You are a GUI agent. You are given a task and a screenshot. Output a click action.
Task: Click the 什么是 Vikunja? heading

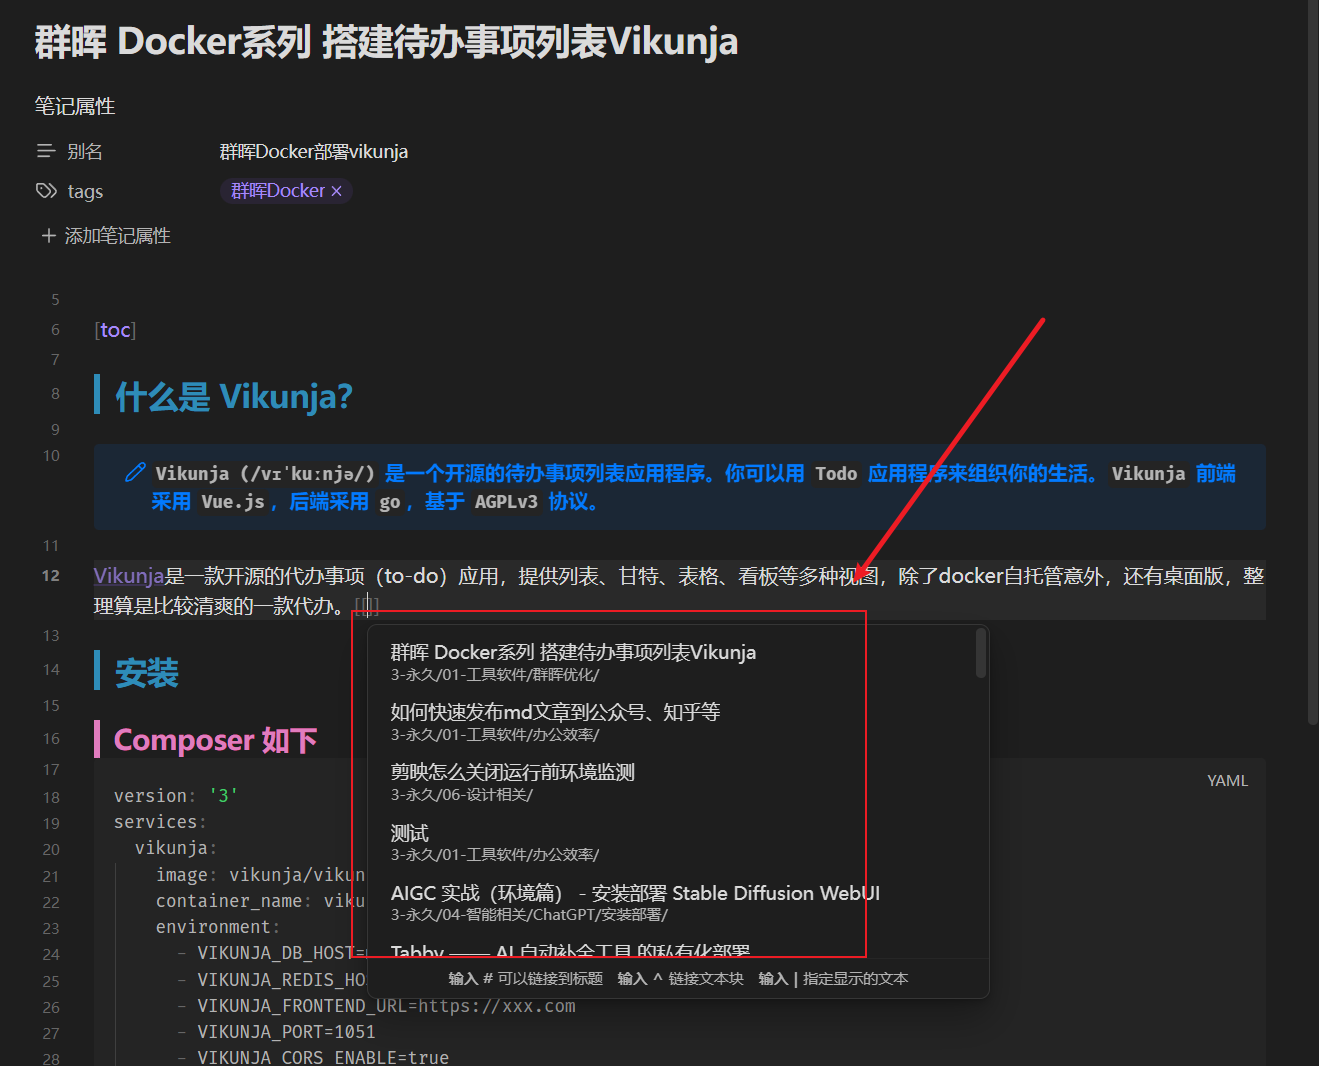pyautogui.click(x=234, y=397)
